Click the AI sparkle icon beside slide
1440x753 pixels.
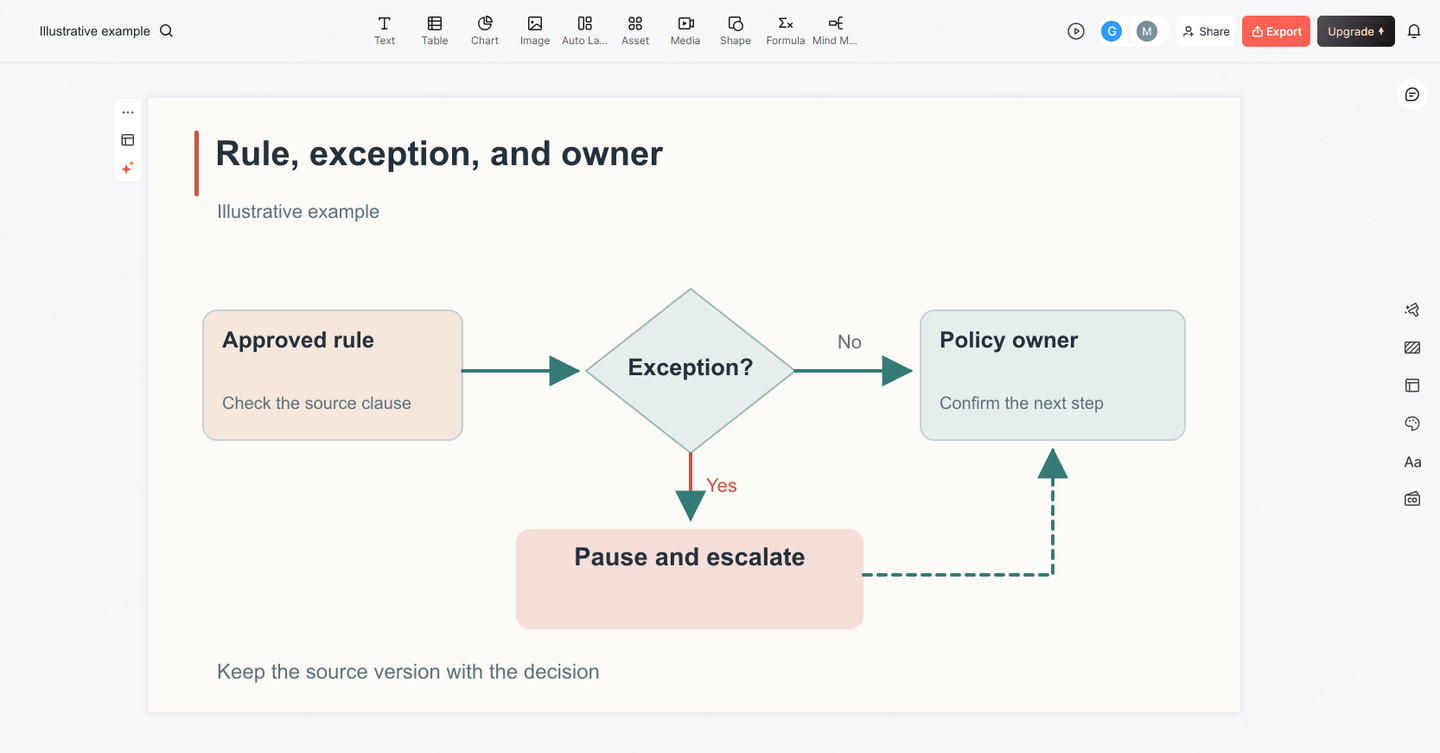(128, 168)
